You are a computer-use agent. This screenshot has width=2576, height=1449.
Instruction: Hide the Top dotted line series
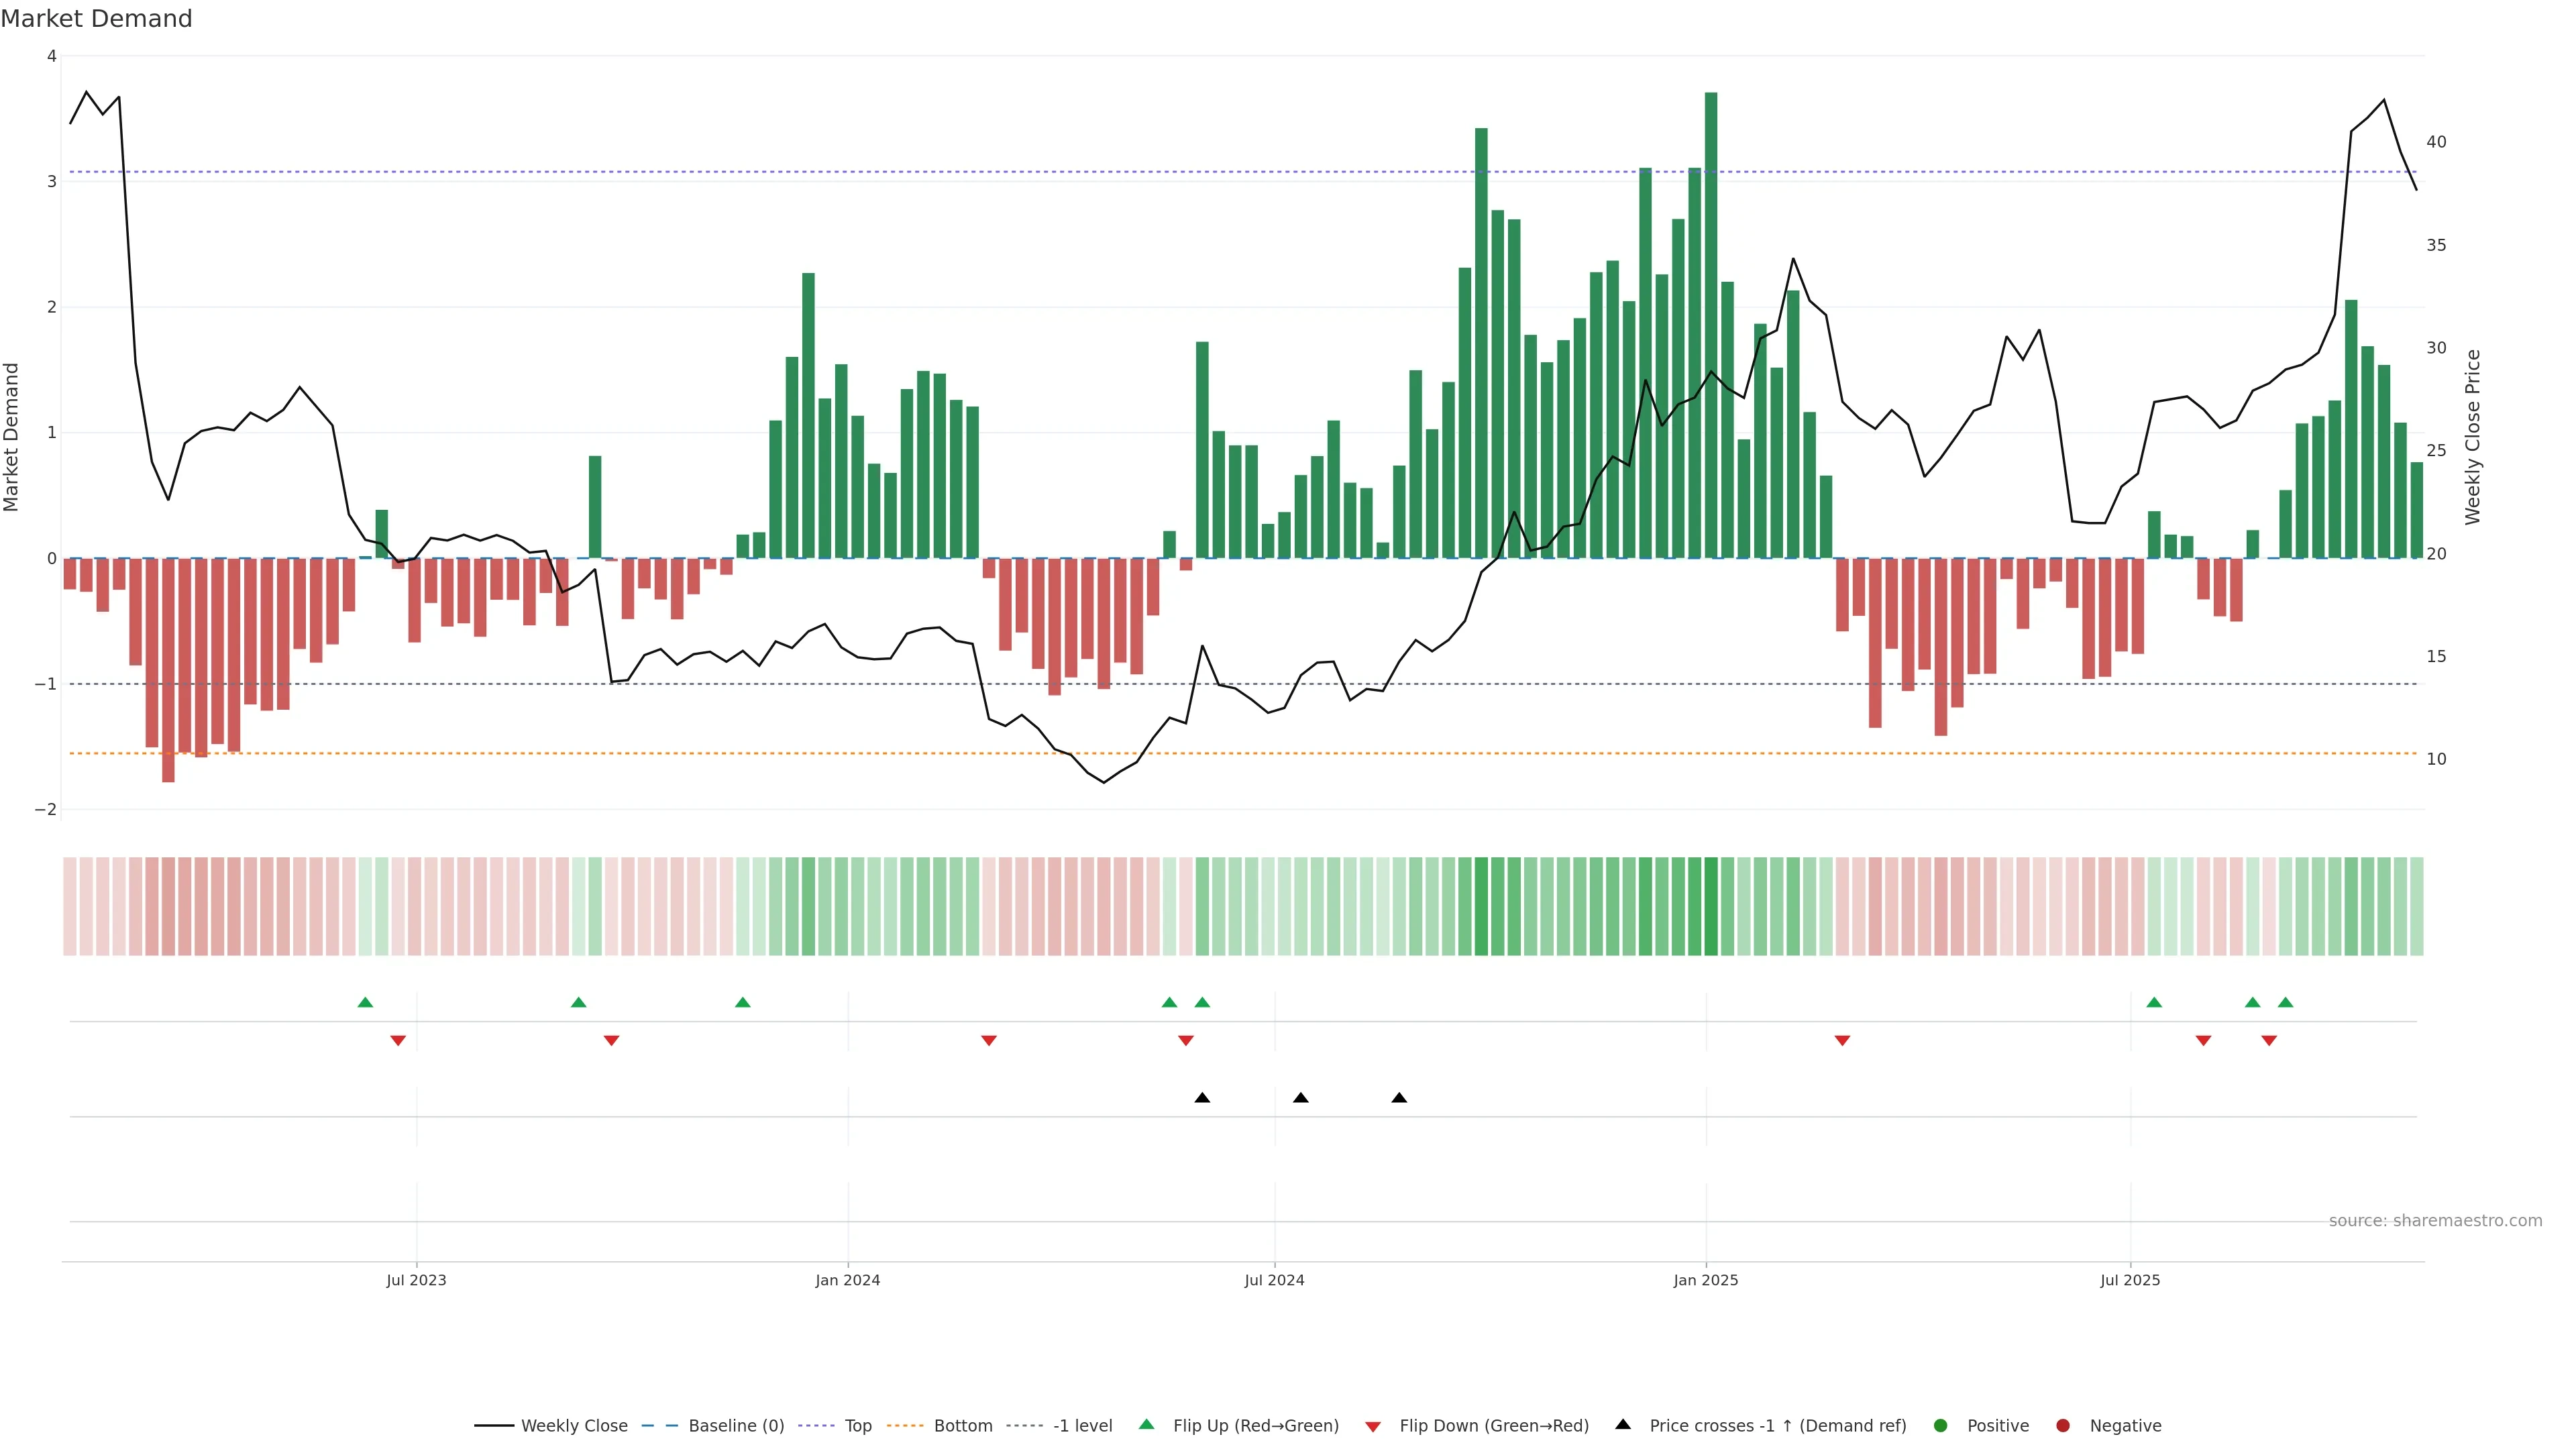pyautogui.click(x=857, y=1426)
